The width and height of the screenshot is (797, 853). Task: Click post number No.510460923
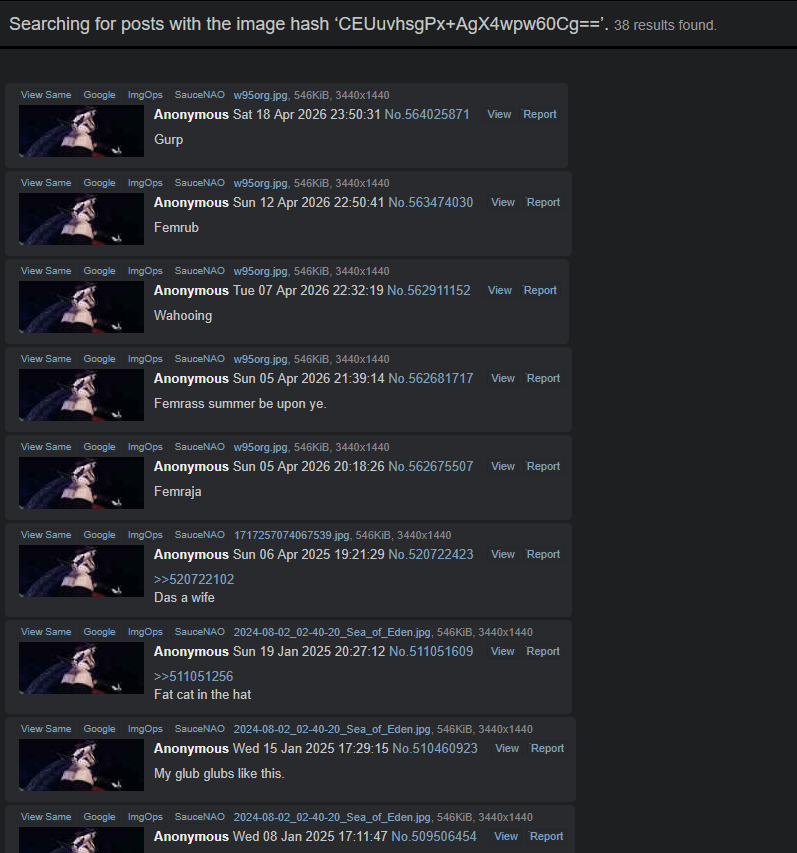click(435, 749)
